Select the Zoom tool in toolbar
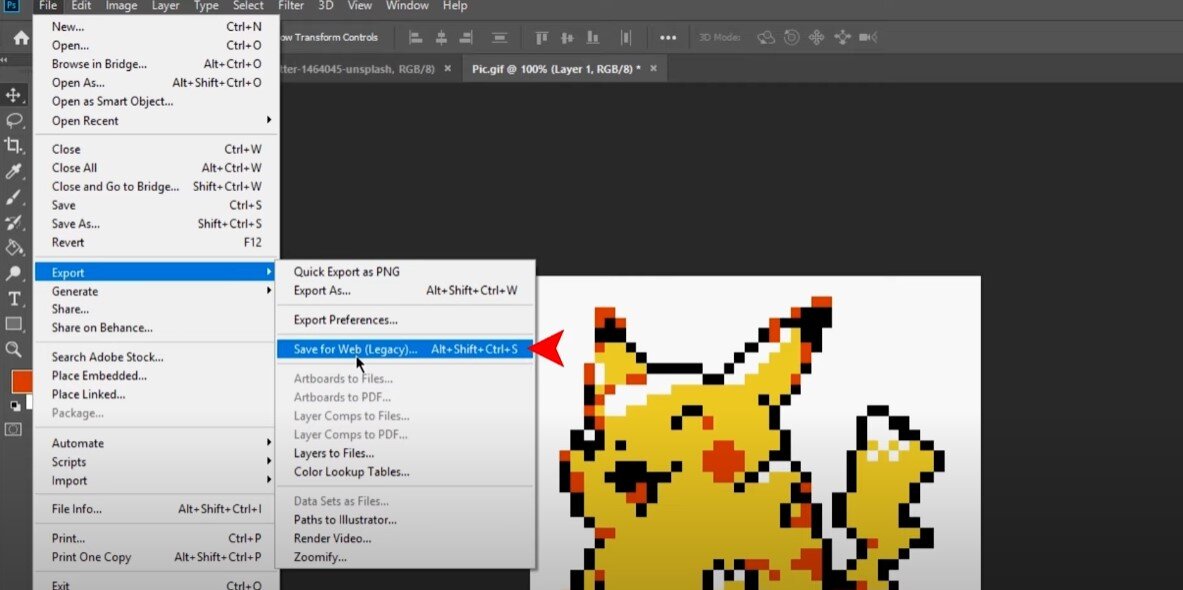The height and width of the screenshot is (590, 1183). [14, 349]
